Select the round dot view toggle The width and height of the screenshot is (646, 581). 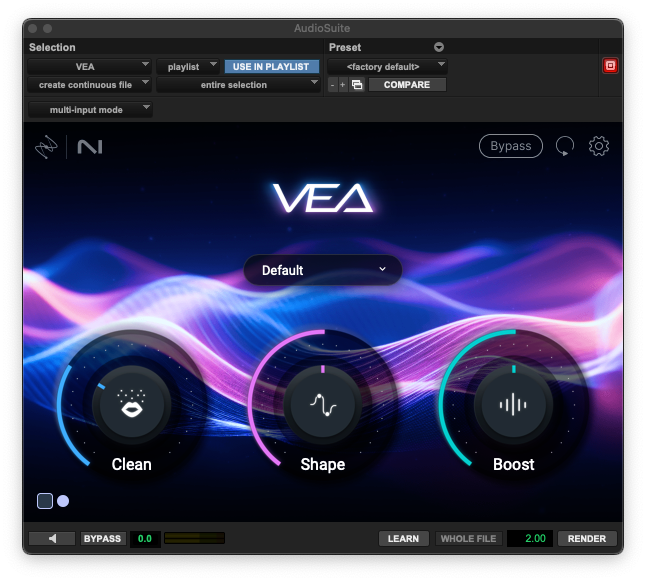coord(63,501)
